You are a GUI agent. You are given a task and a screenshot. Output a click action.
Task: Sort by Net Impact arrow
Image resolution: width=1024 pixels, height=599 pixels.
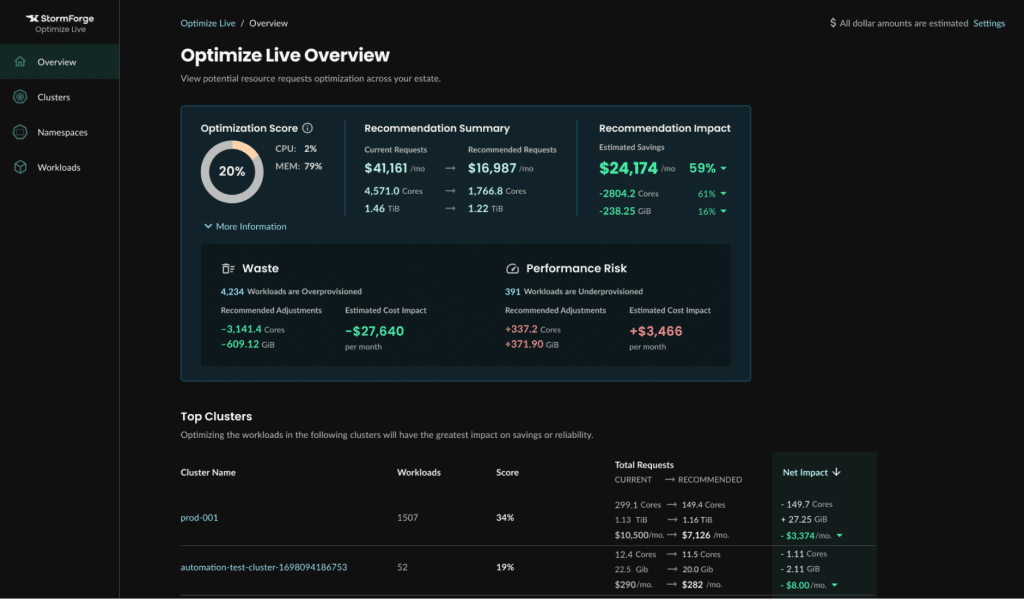click(x=837, y=472)
